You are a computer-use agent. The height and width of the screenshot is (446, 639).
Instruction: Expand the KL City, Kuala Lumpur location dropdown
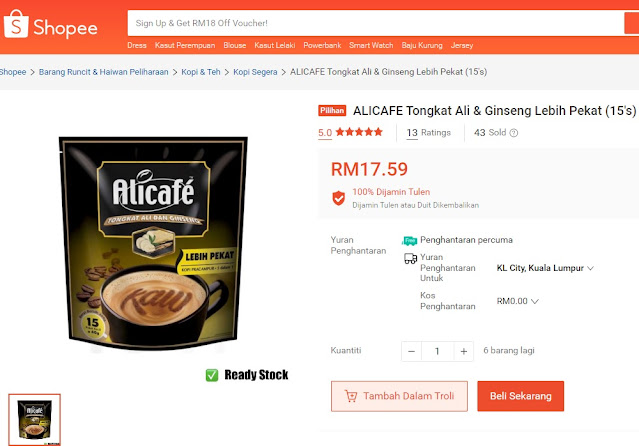545,268
